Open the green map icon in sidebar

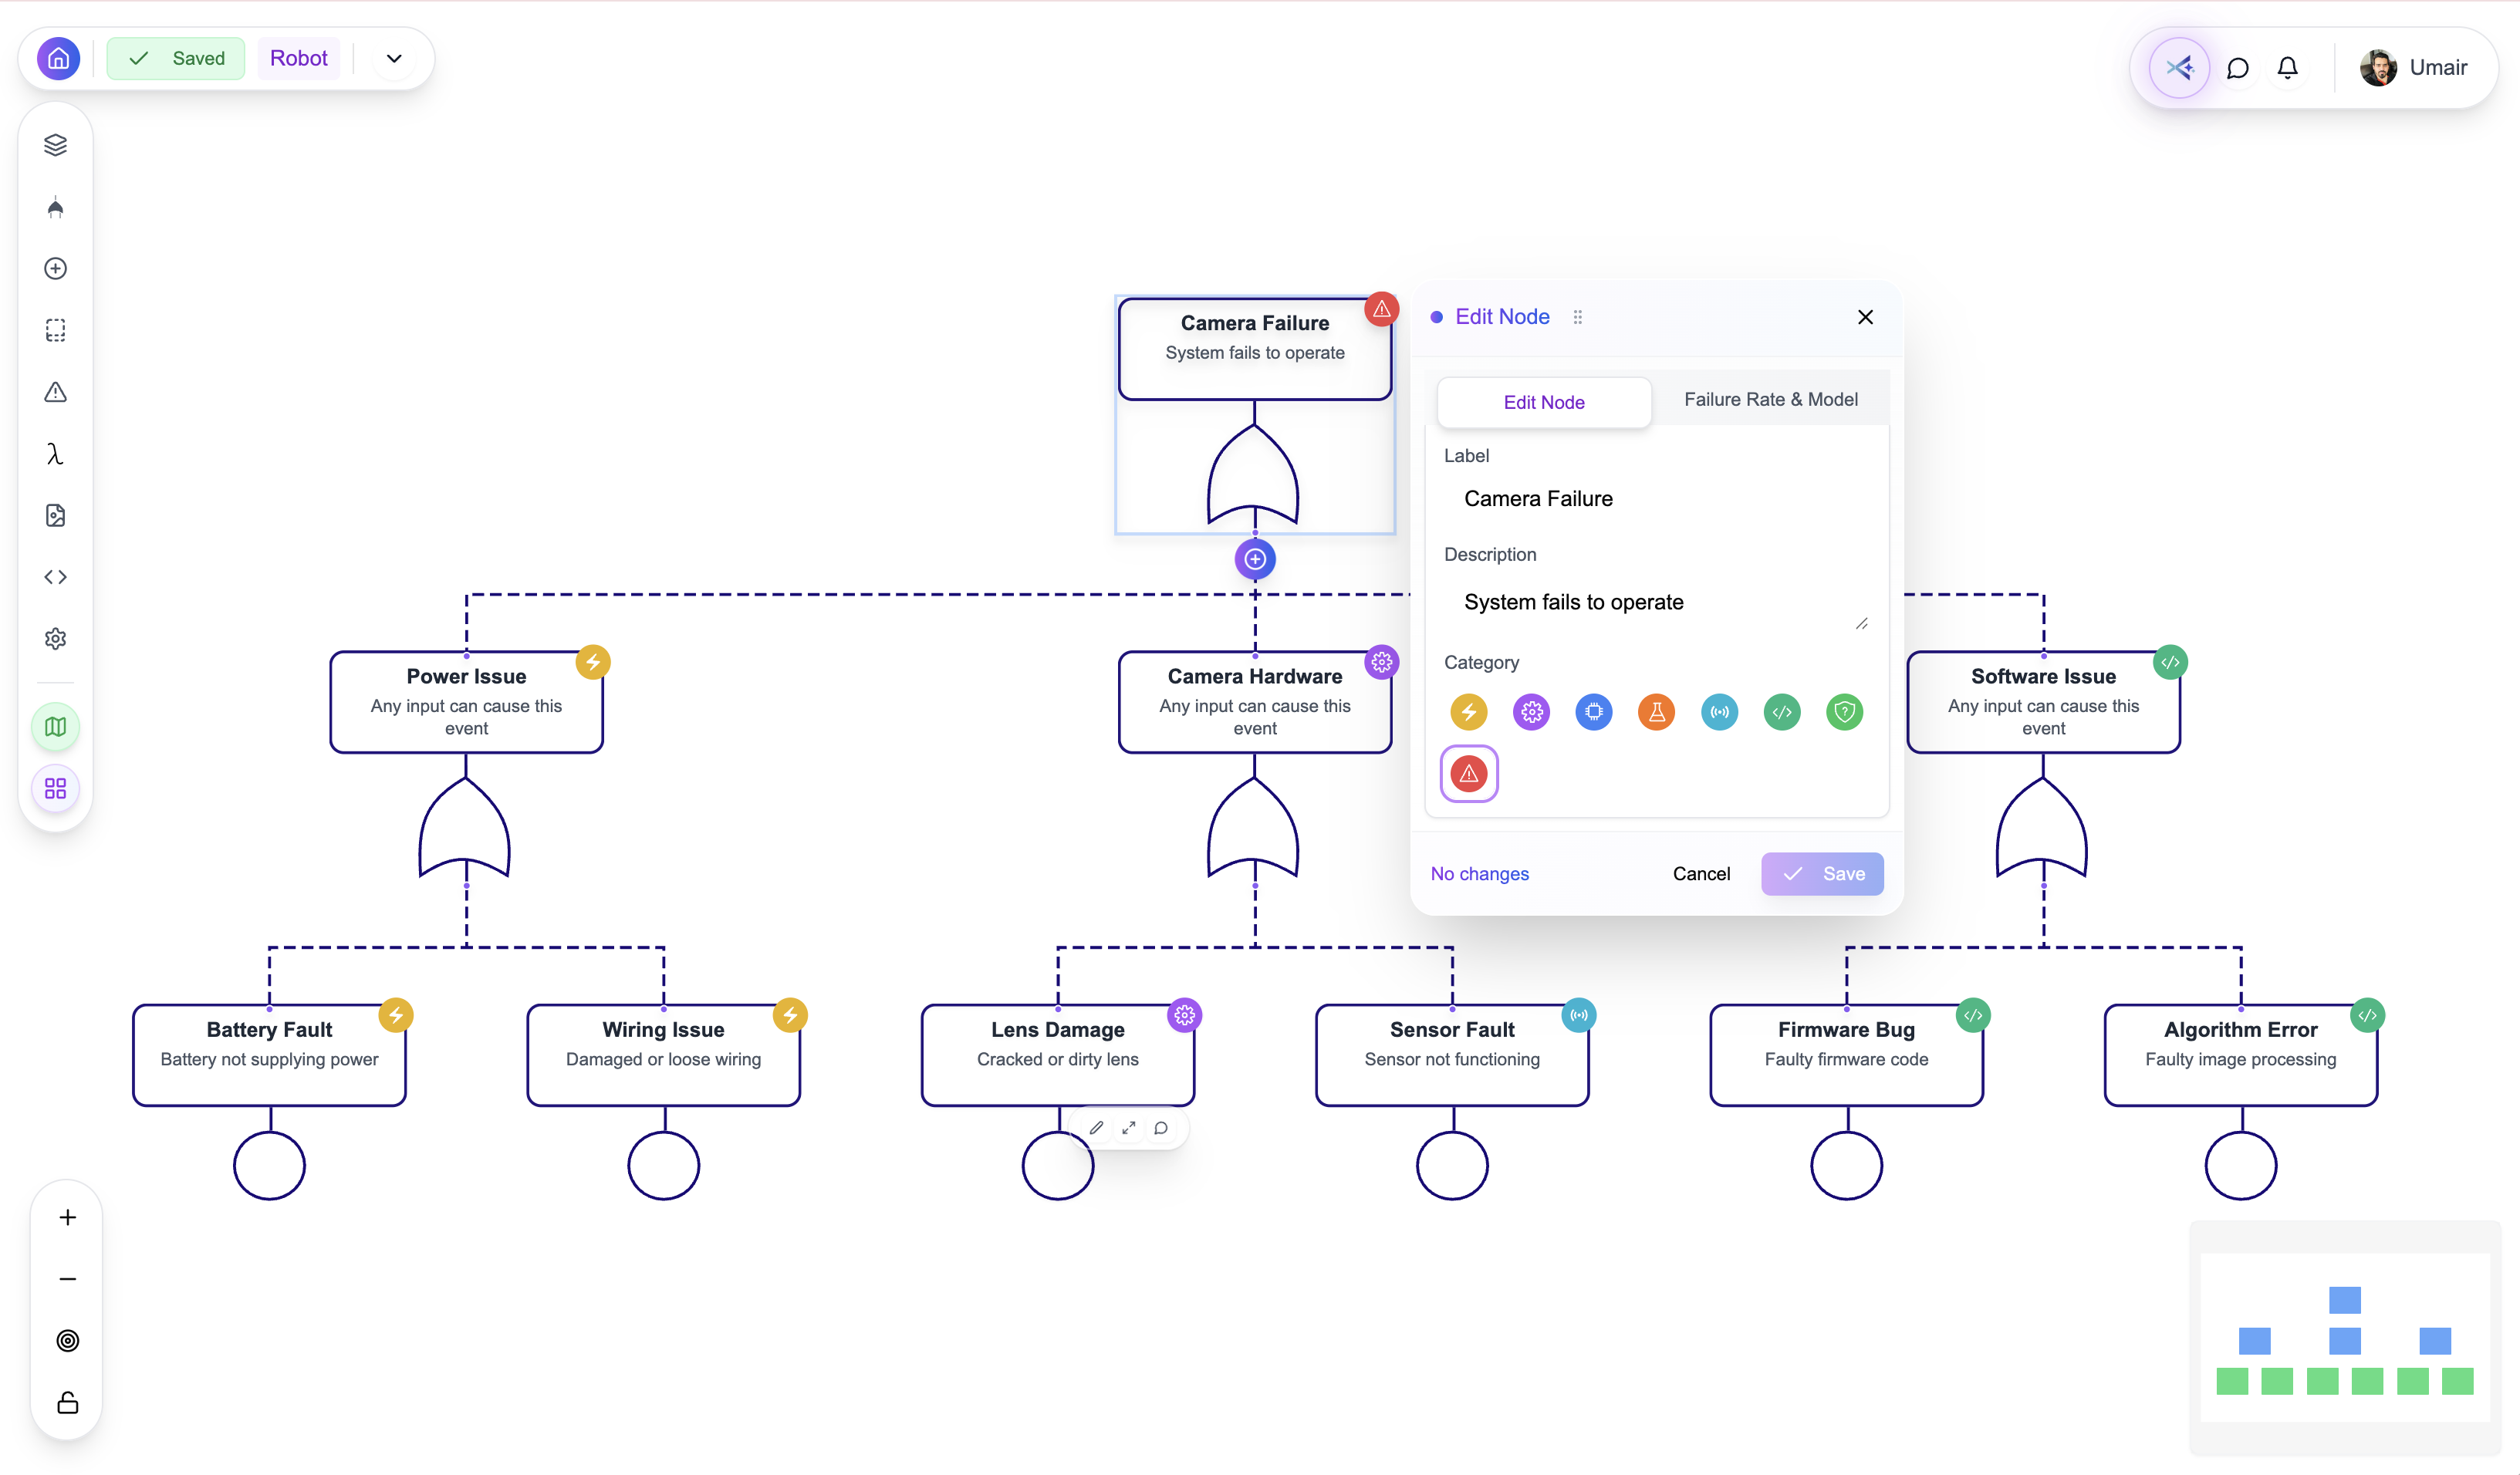click(55, 726)
